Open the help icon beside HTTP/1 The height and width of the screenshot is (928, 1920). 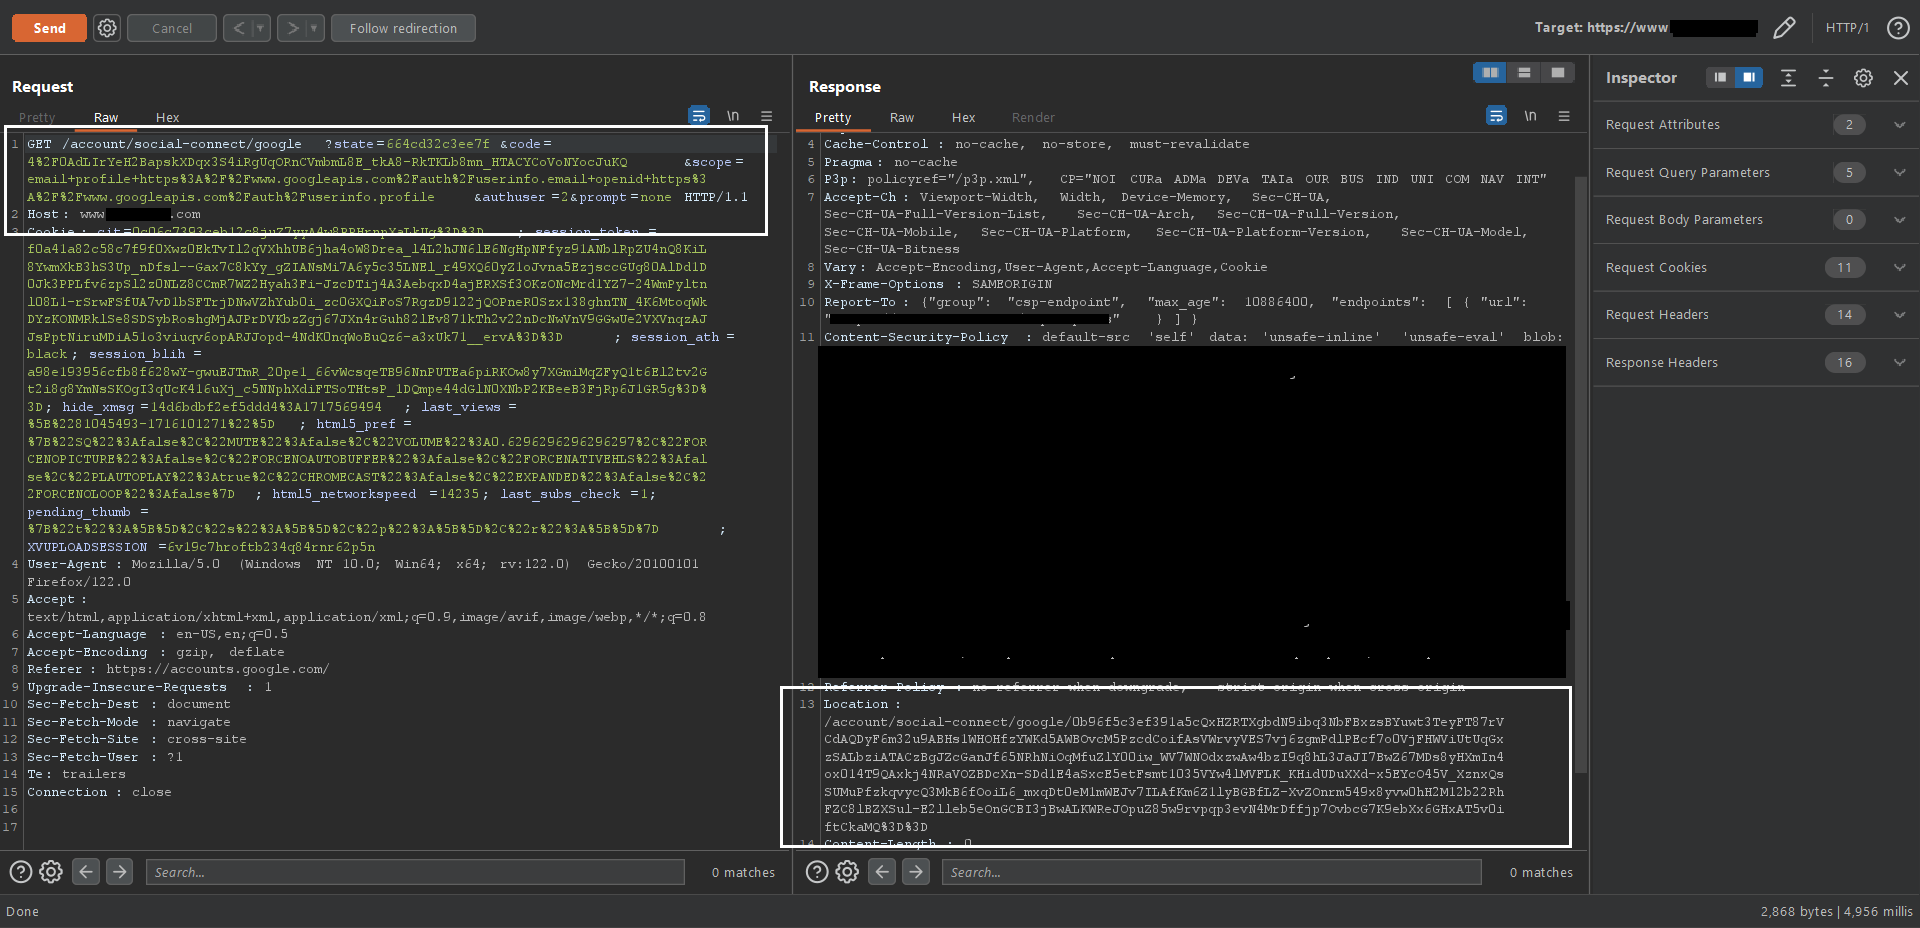click(1898, 28)
